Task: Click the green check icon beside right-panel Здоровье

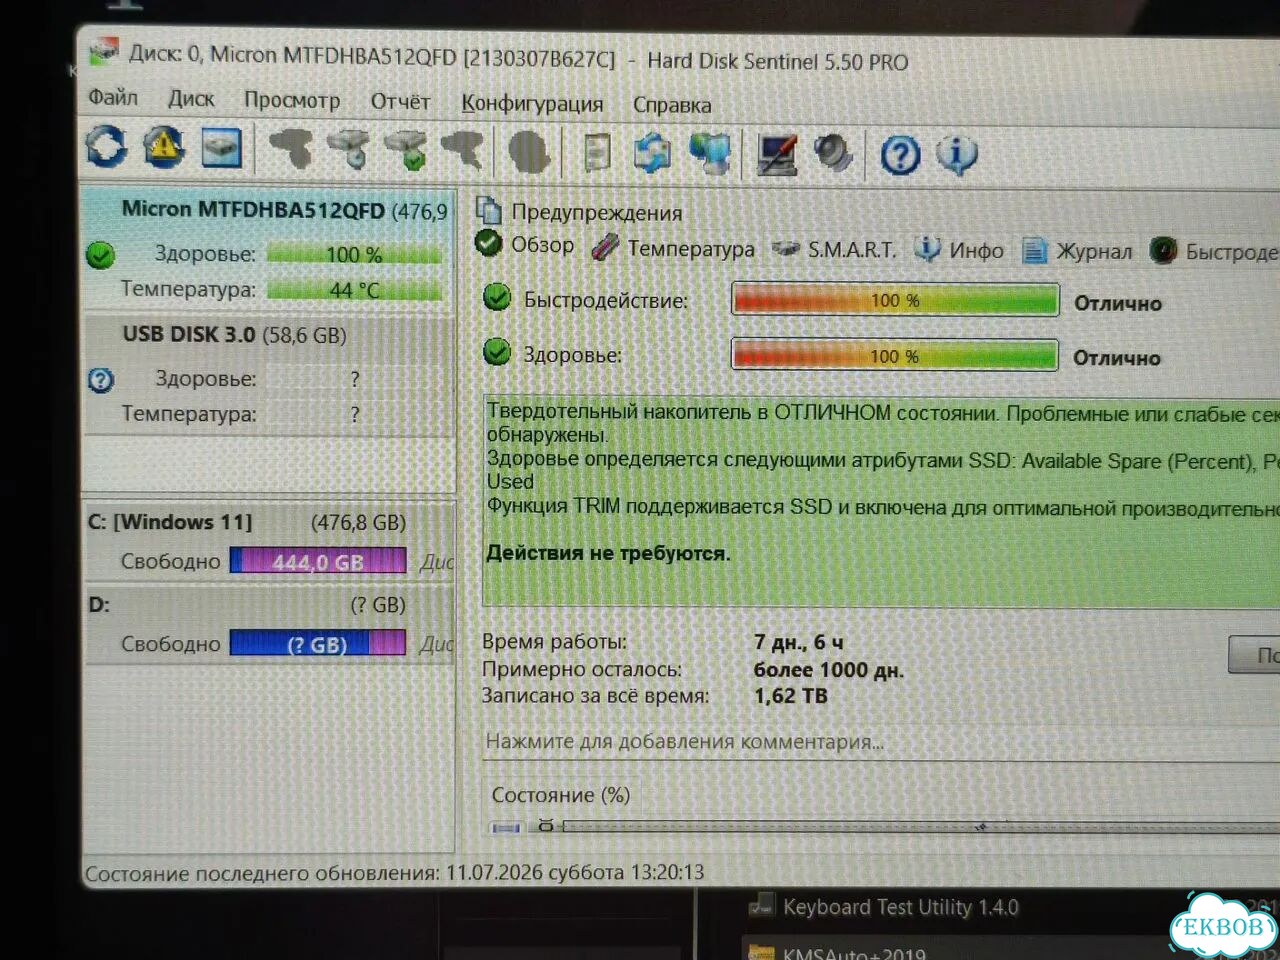Action: 497,352
